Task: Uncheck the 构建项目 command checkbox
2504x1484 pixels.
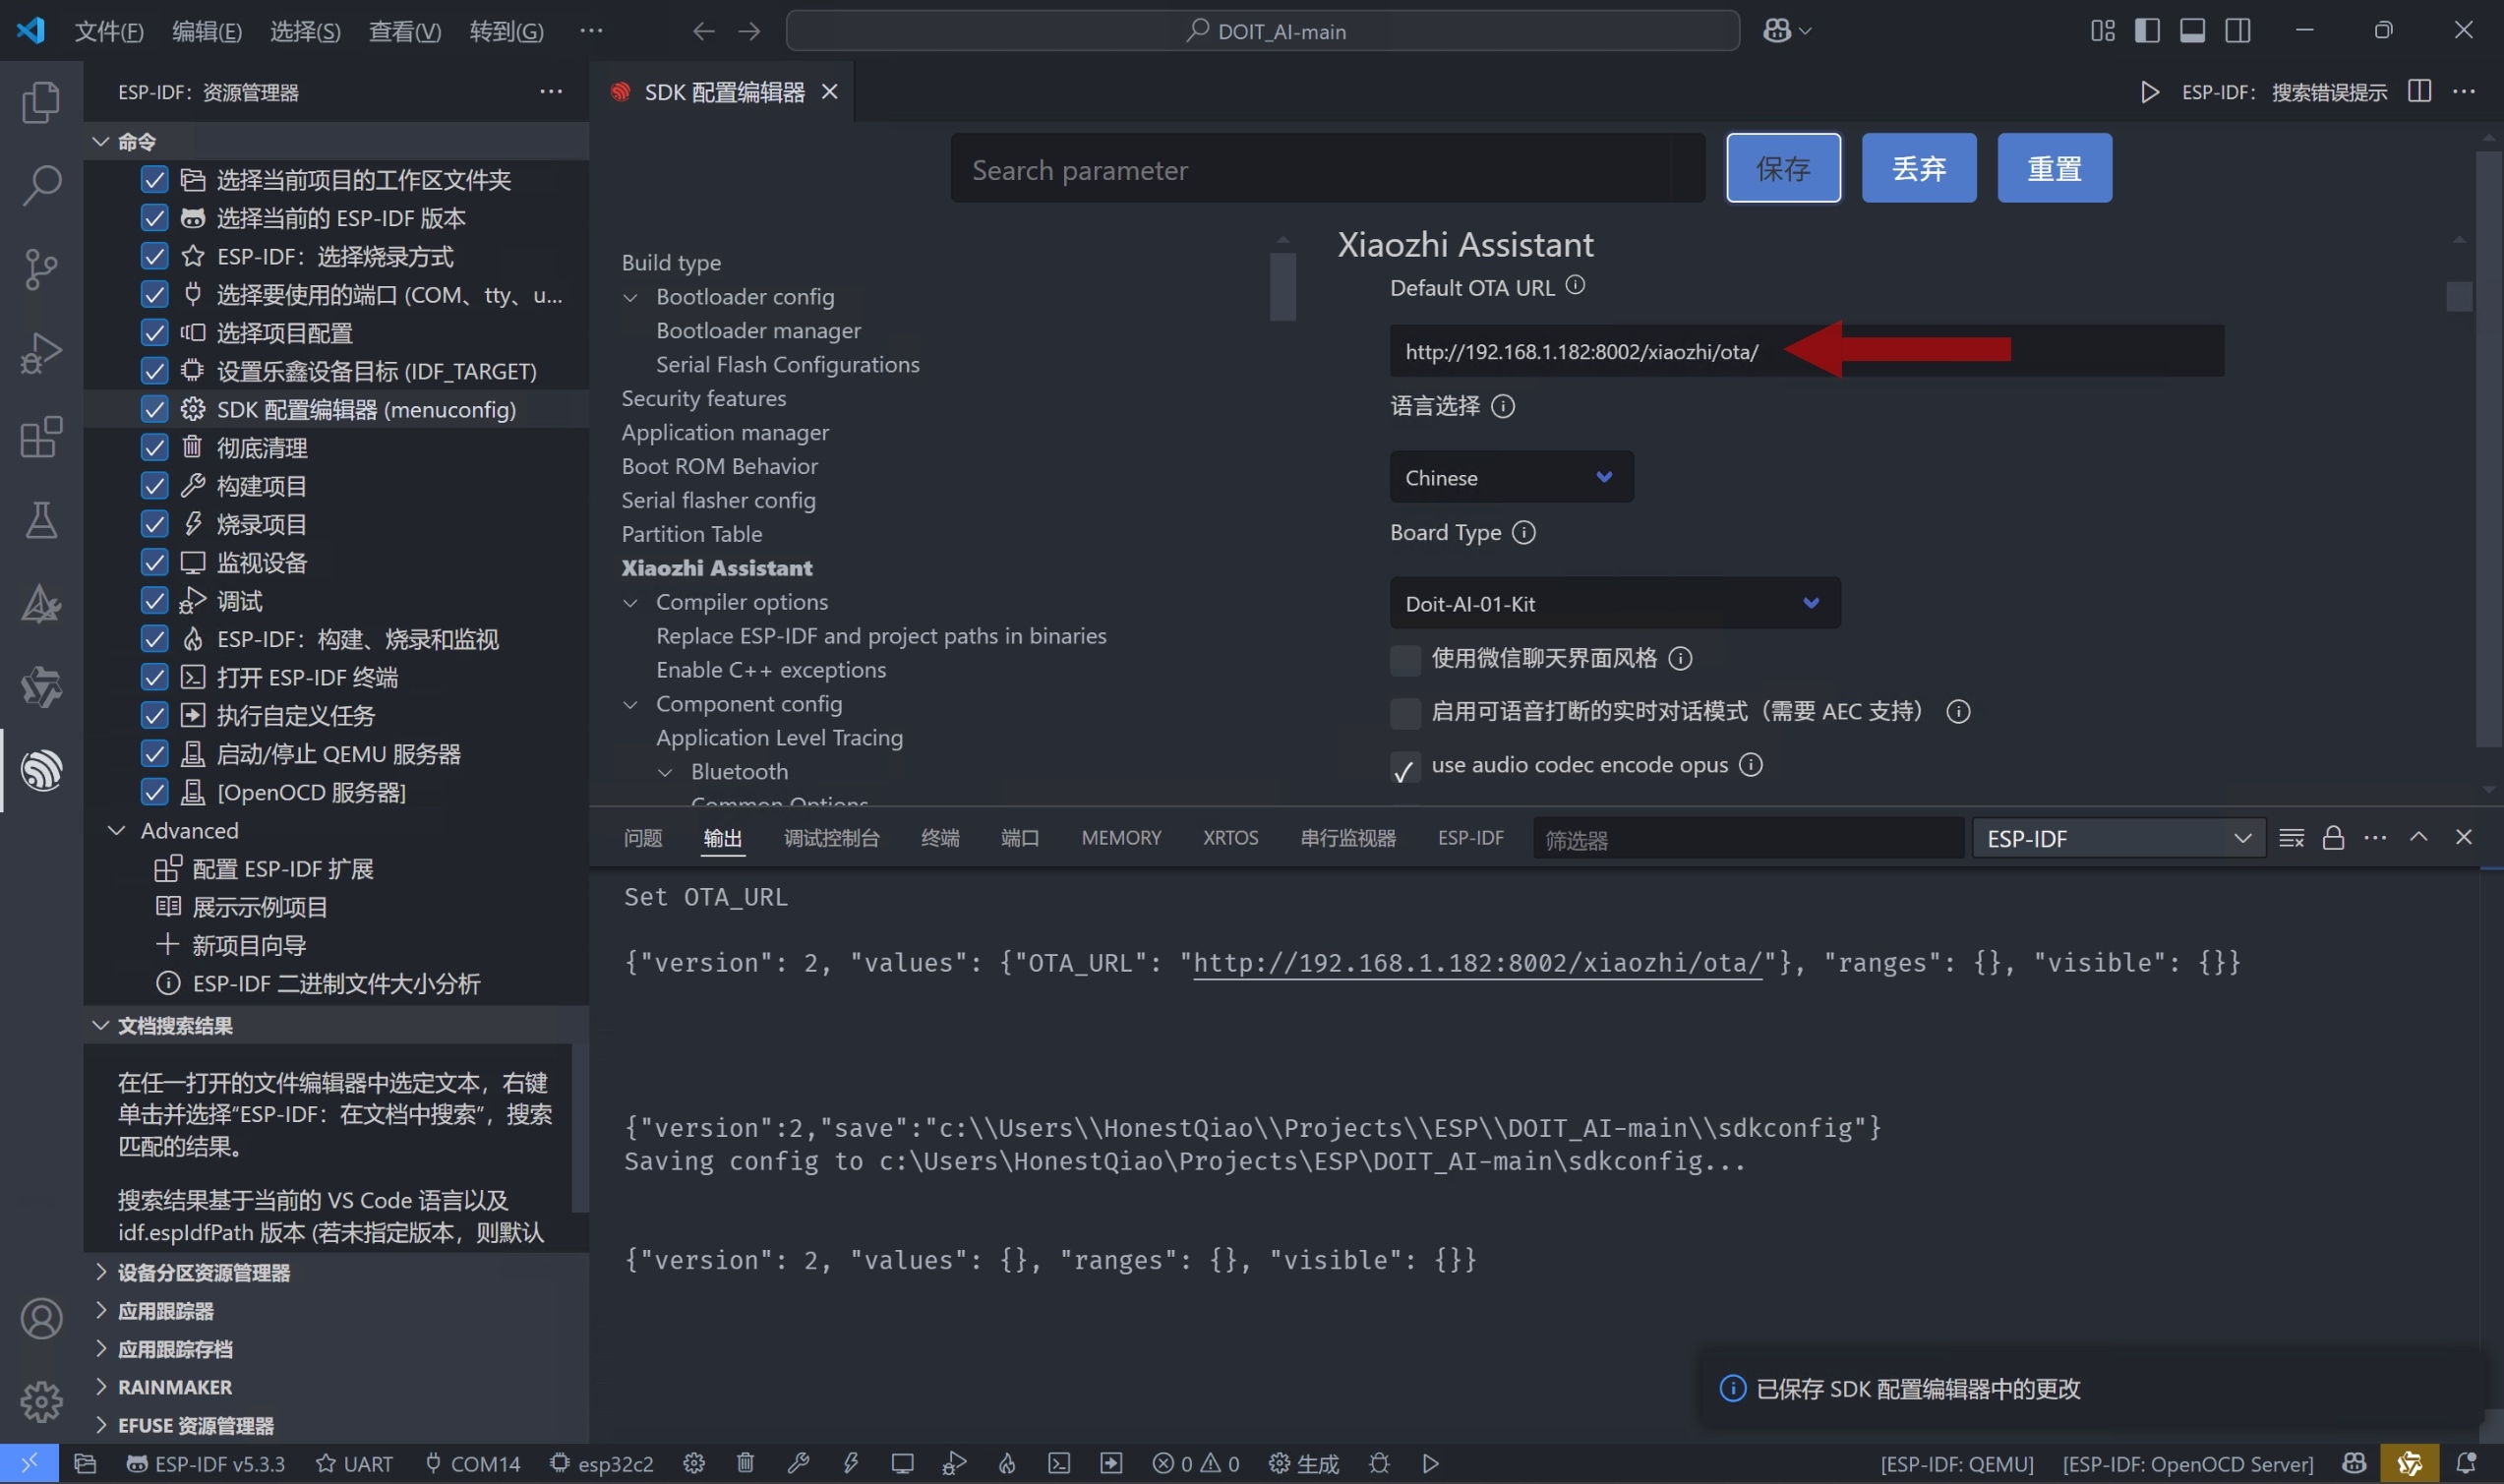Action: (x=154, y=486)
